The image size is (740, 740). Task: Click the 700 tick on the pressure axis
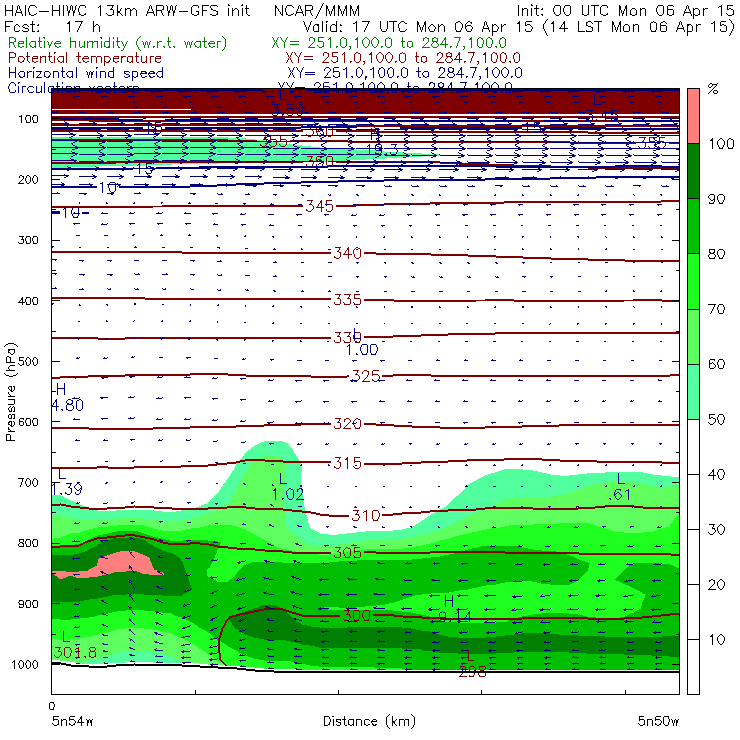[28, 483]
